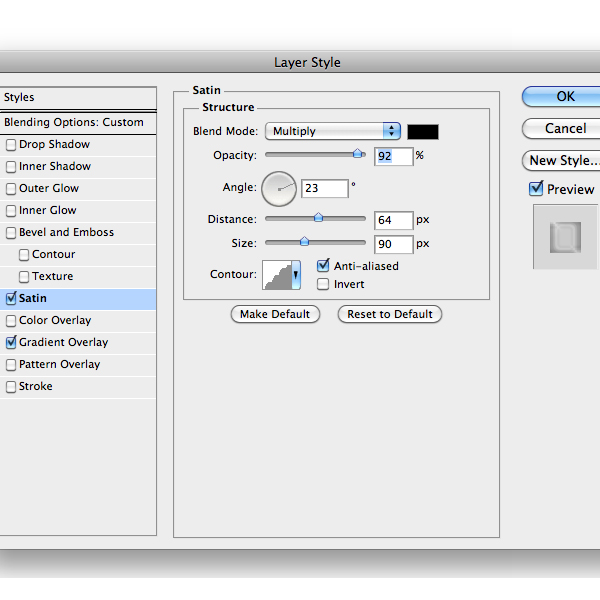This screenshot has height=600, width=600.
Task: Select the Gradient Overlay label
Action: (x=64, y=342)
